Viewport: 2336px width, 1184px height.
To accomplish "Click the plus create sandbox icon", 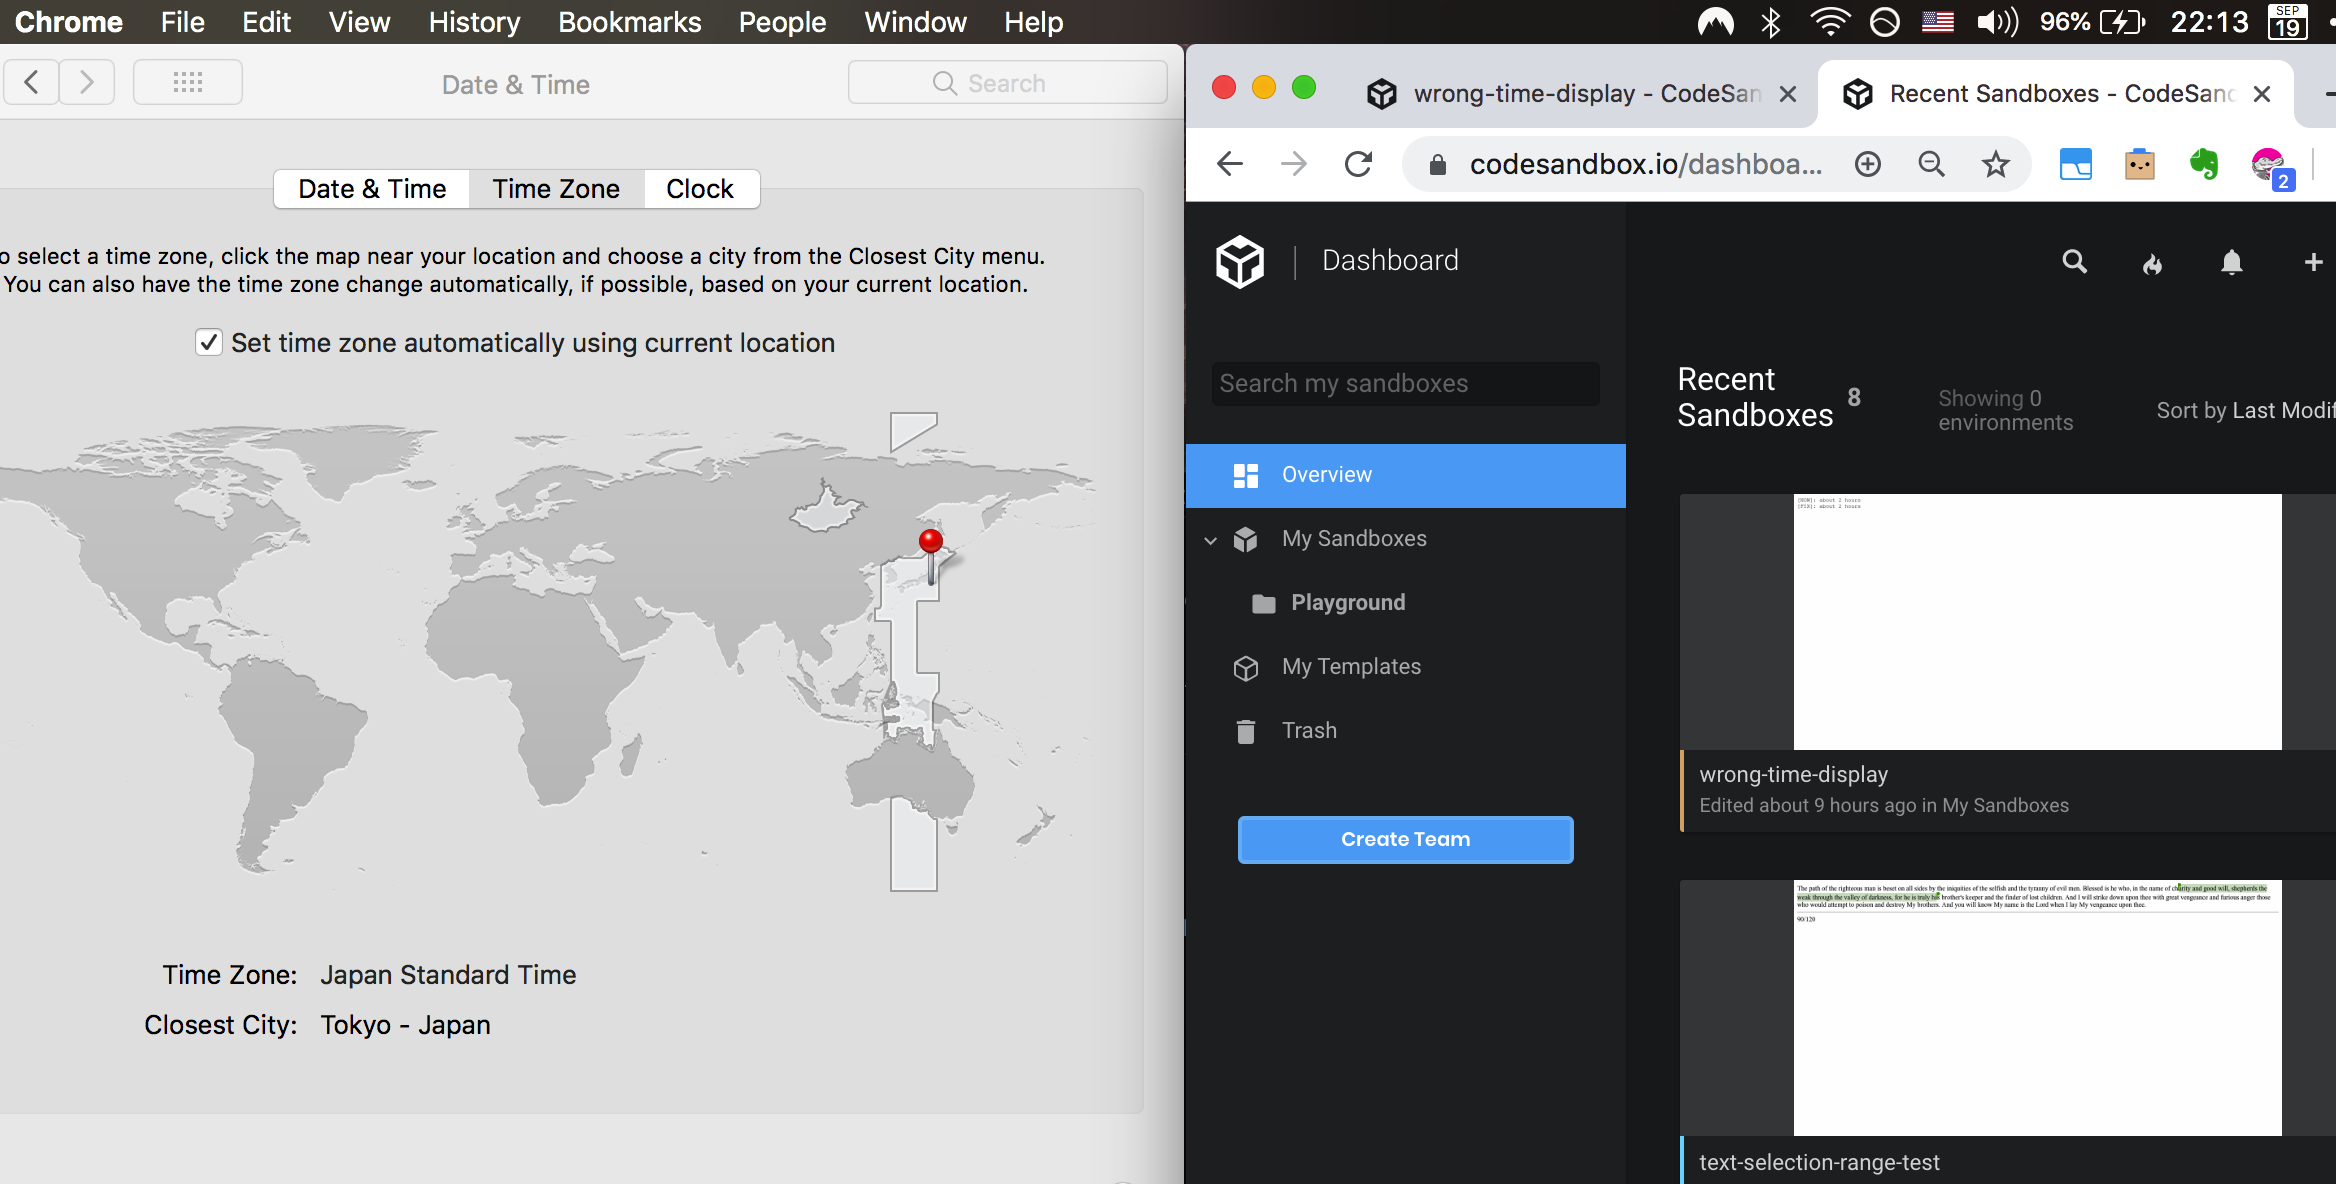I will click(2313, 262).
